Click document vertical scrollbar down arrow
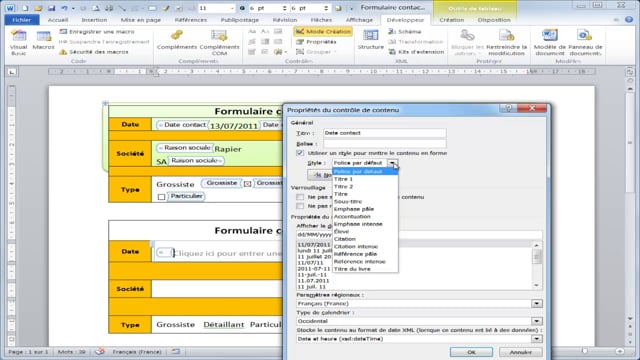640x360 pixels. pyautogui.click(x=630, y=318)
